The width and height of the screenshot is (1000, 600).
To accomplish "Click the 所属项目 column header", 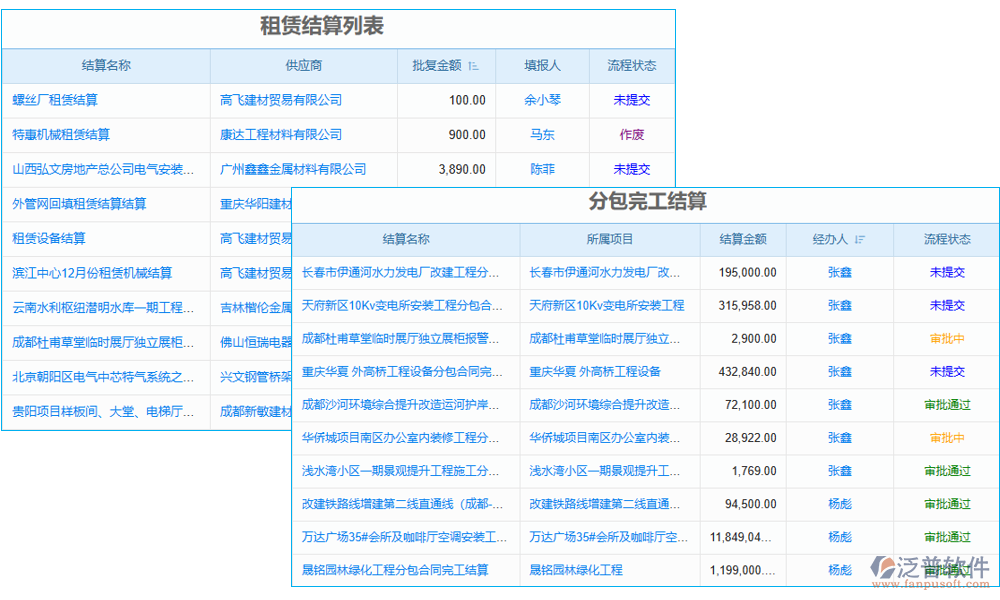I will pyautogui.click(x=609, y=239).
